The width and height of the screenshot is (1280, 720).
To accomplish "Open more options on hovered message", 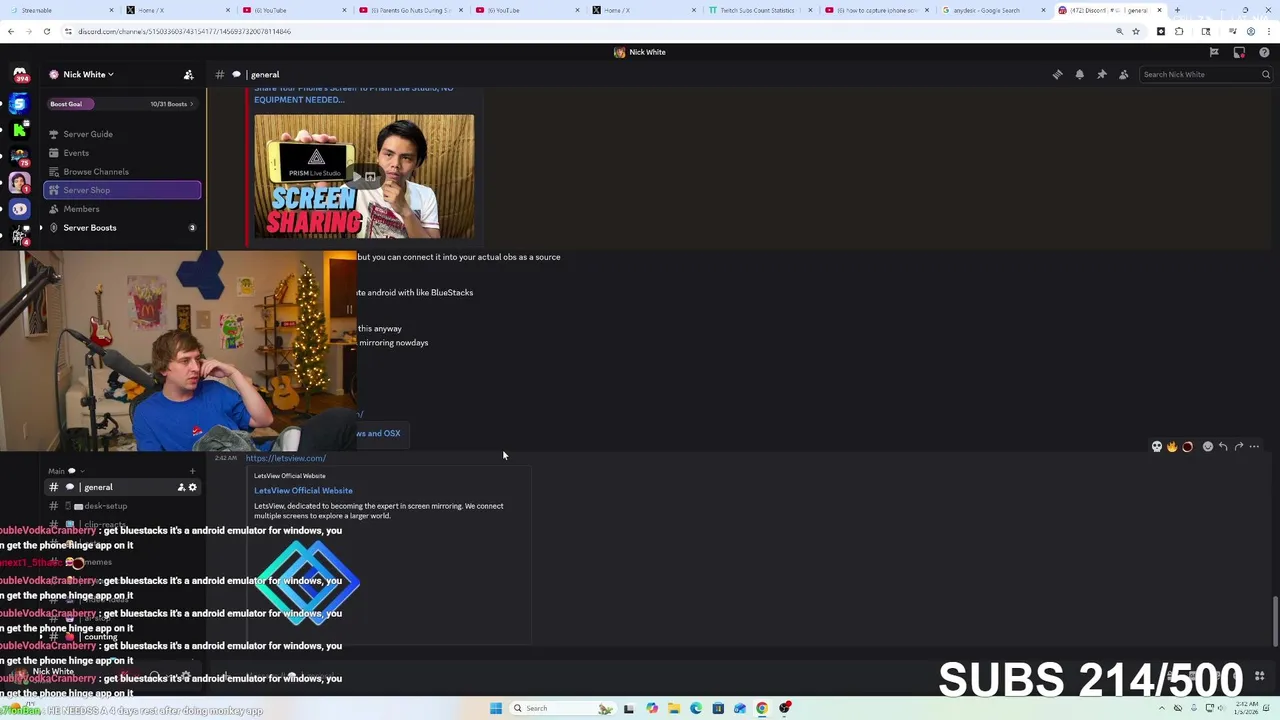I will pos(1254,447).
